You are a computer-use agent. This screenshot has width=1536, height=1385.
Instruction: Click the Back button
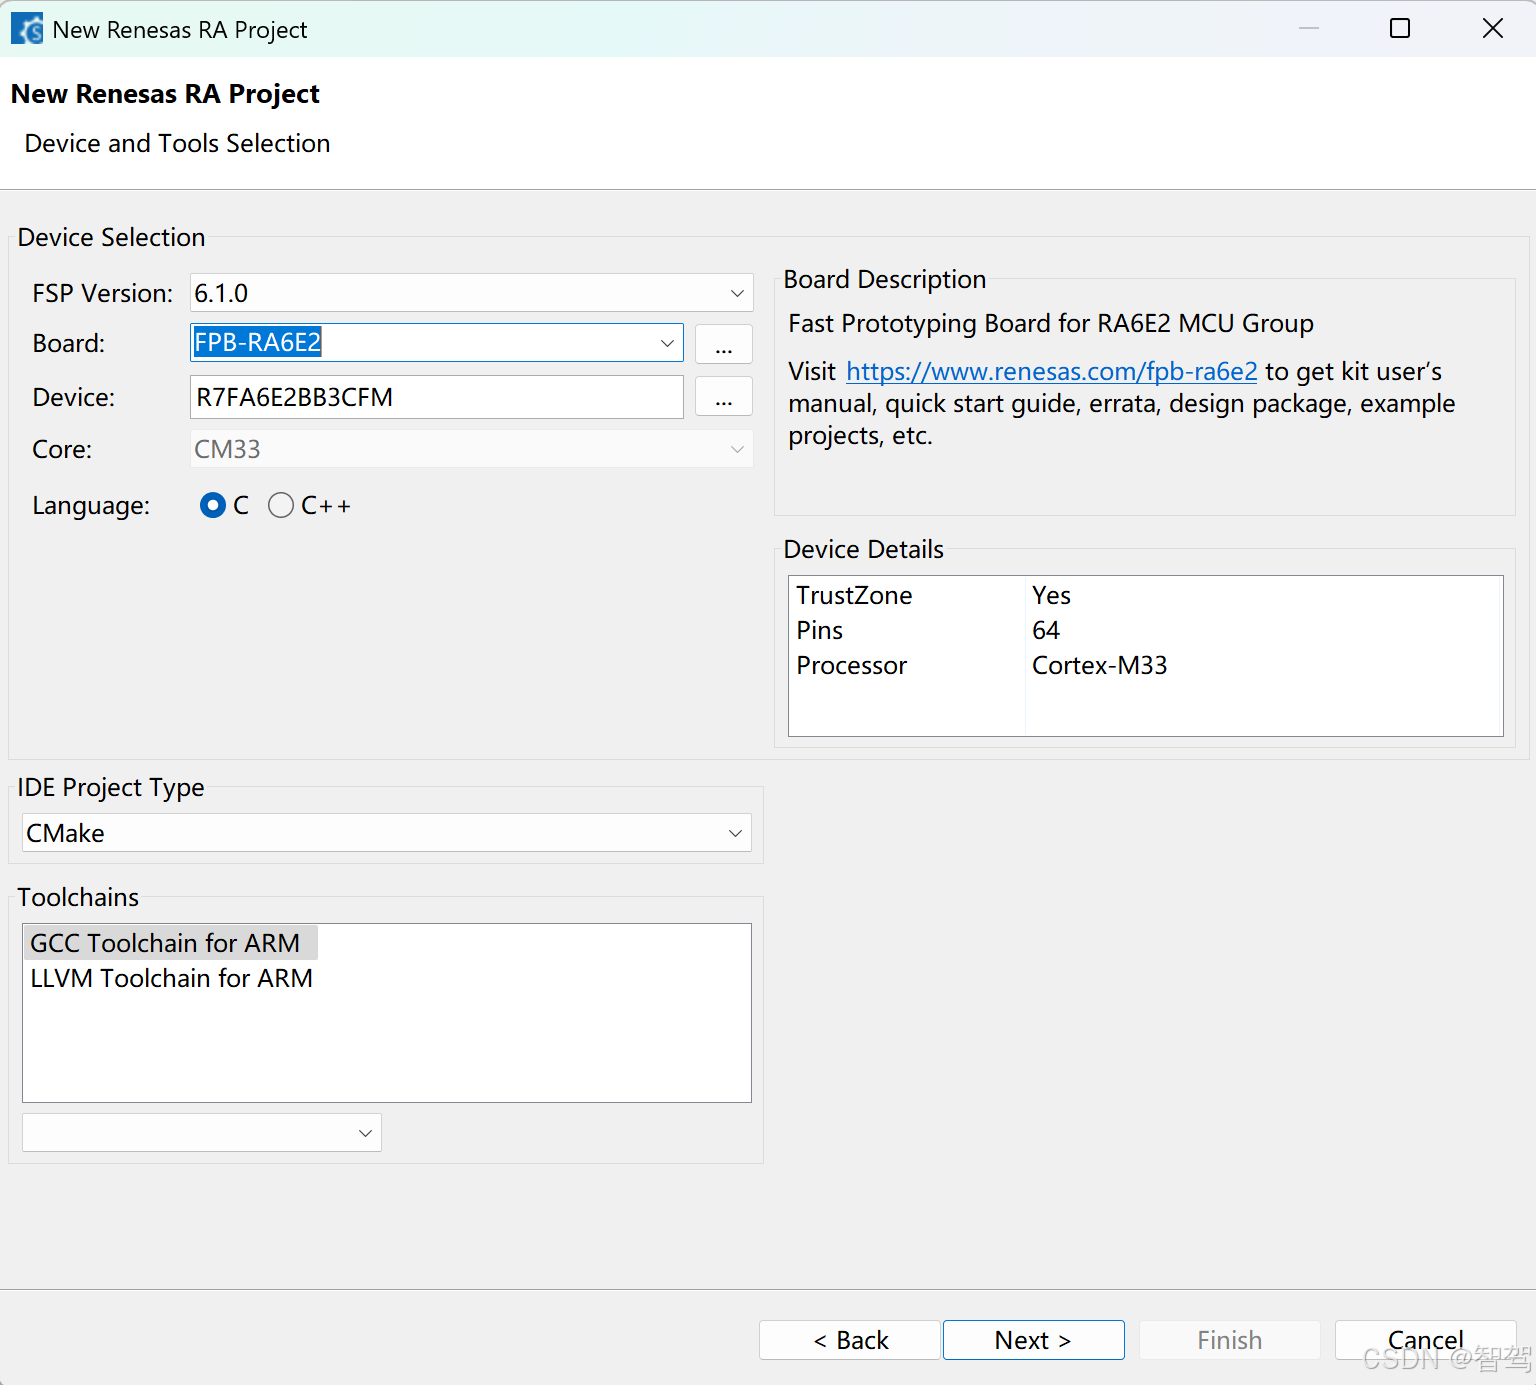point(850,1340)
